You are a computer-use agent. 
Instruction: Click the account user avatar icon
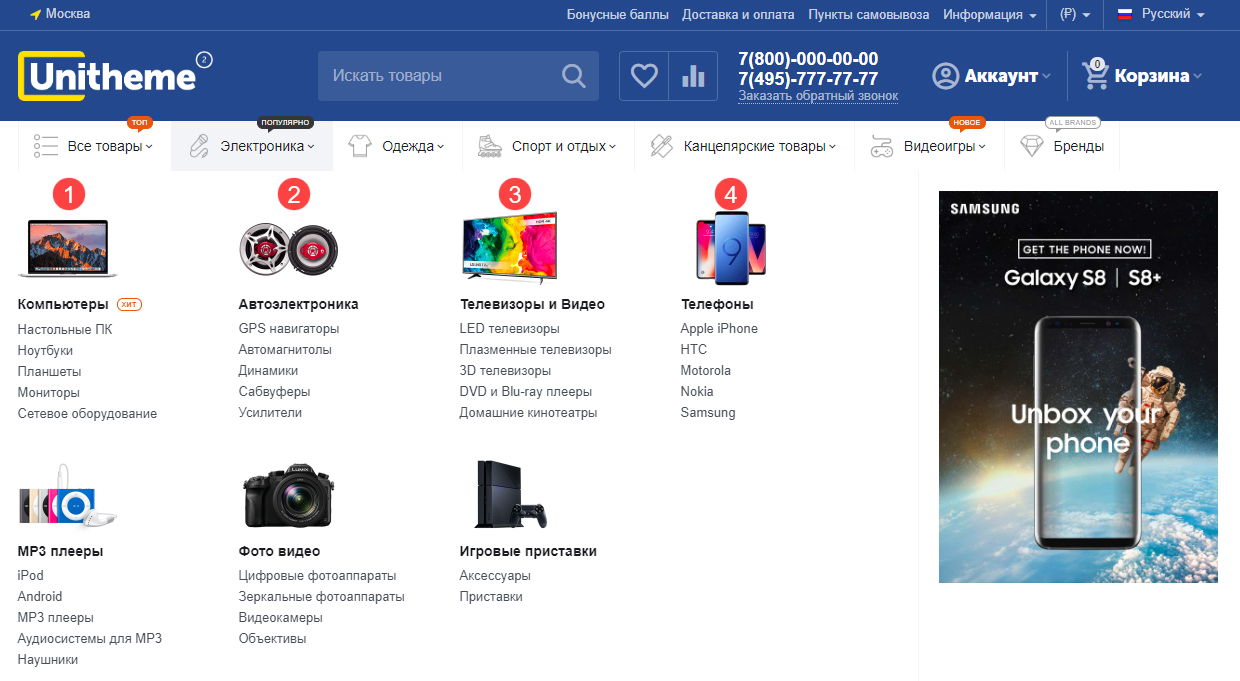945,76
